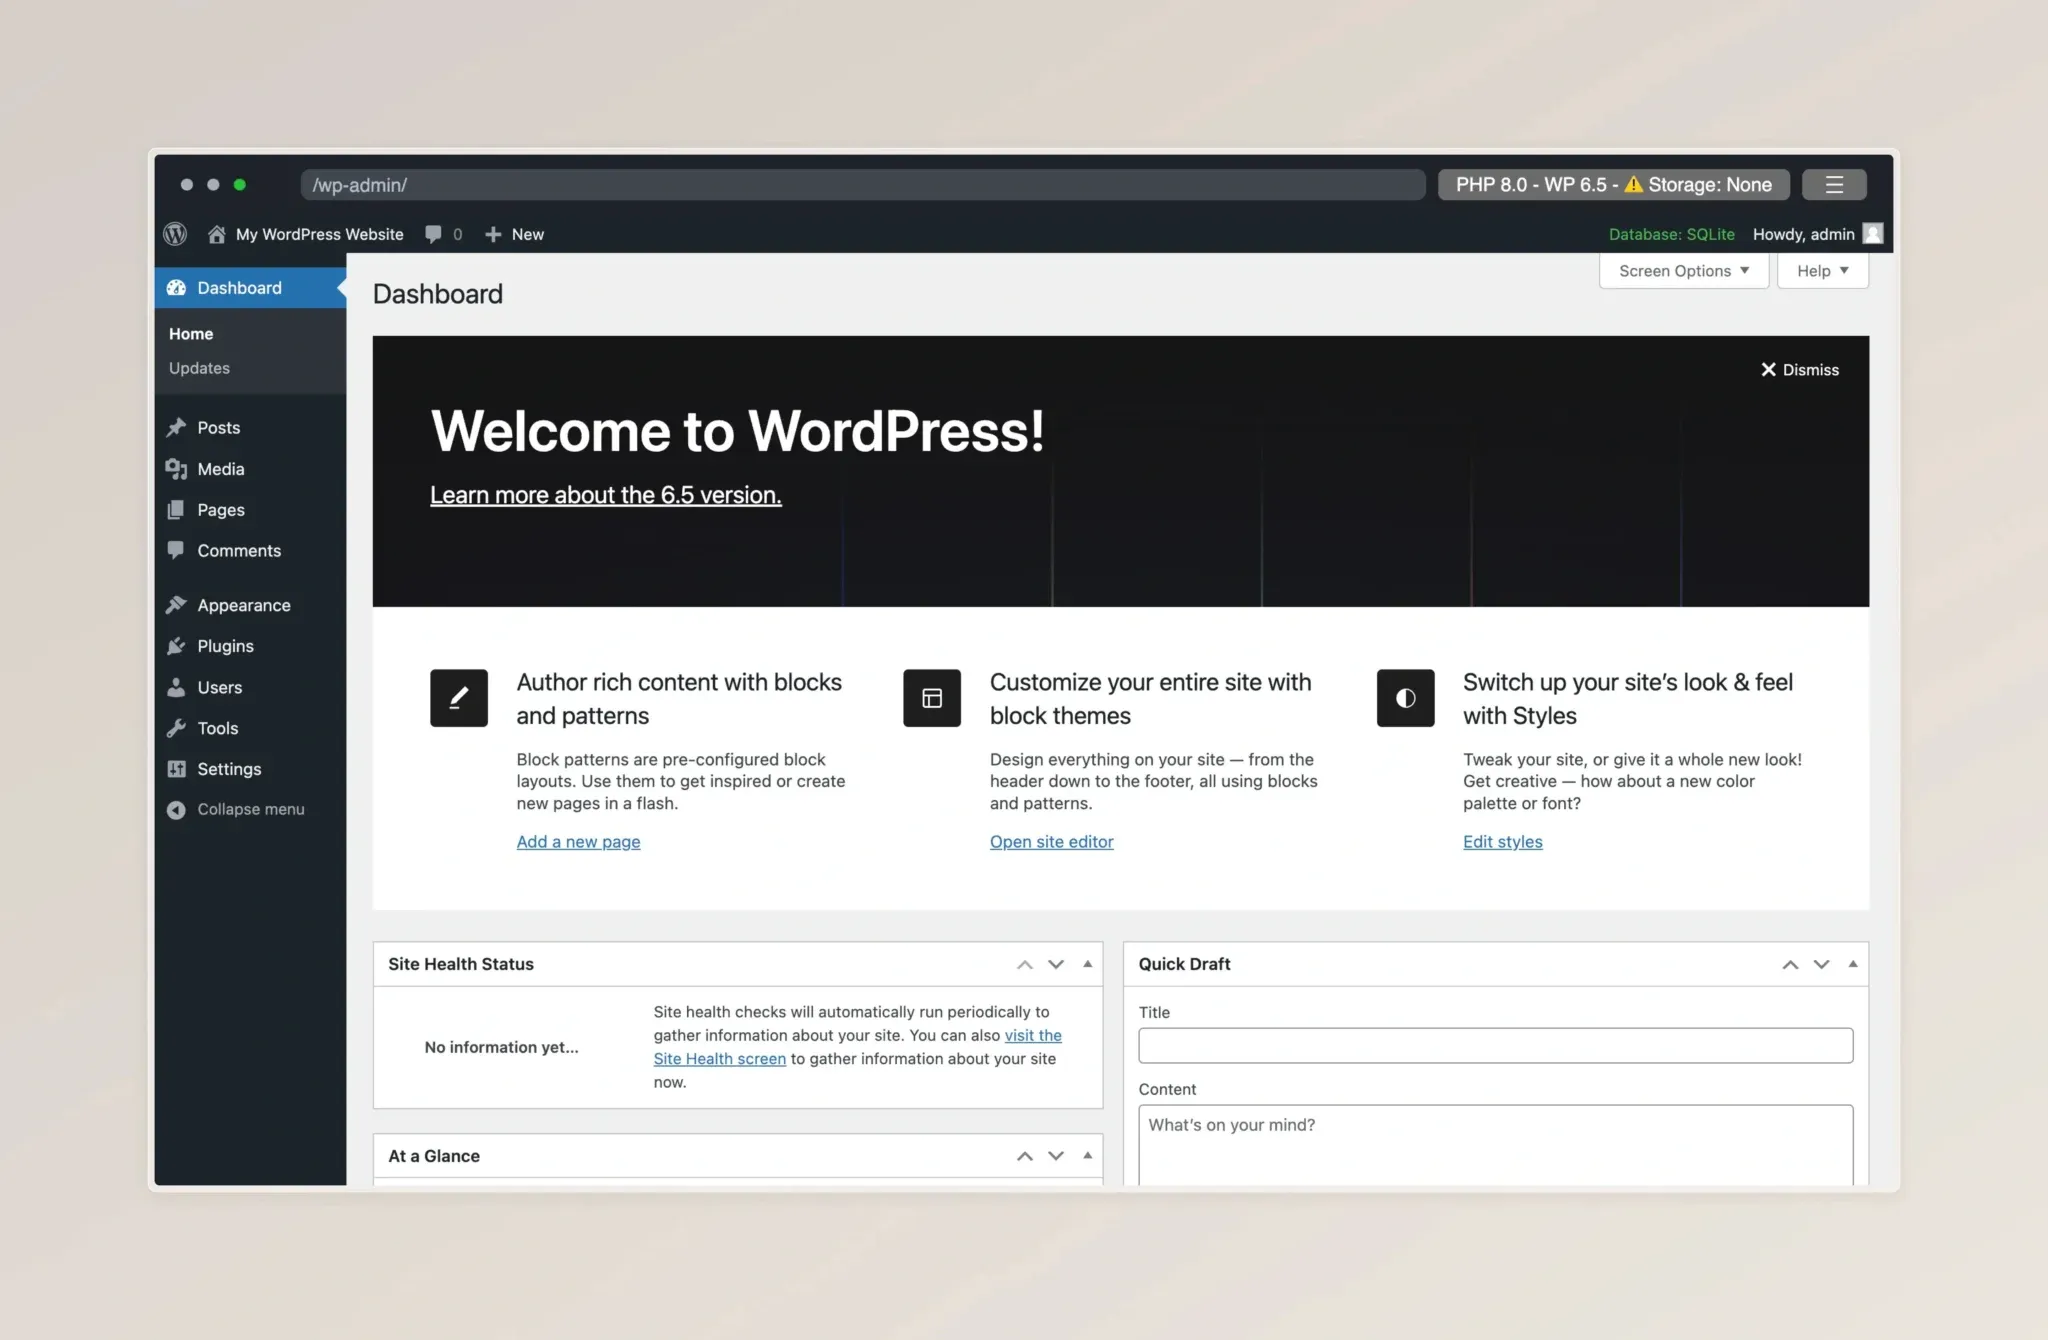Viewport: 2048px width, 1340px height.
Task: Open the Help dropdown tab
Action: pos(1822,271)
